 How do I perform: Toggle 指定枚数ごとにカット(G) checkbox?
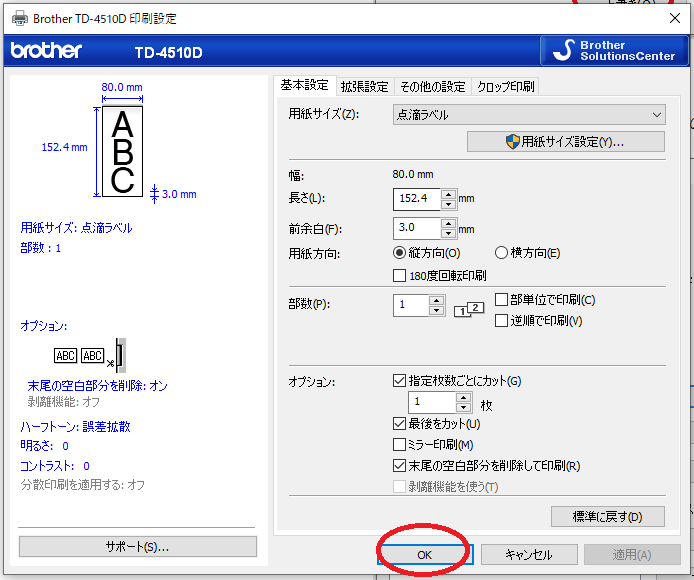[x=457, y=381]
